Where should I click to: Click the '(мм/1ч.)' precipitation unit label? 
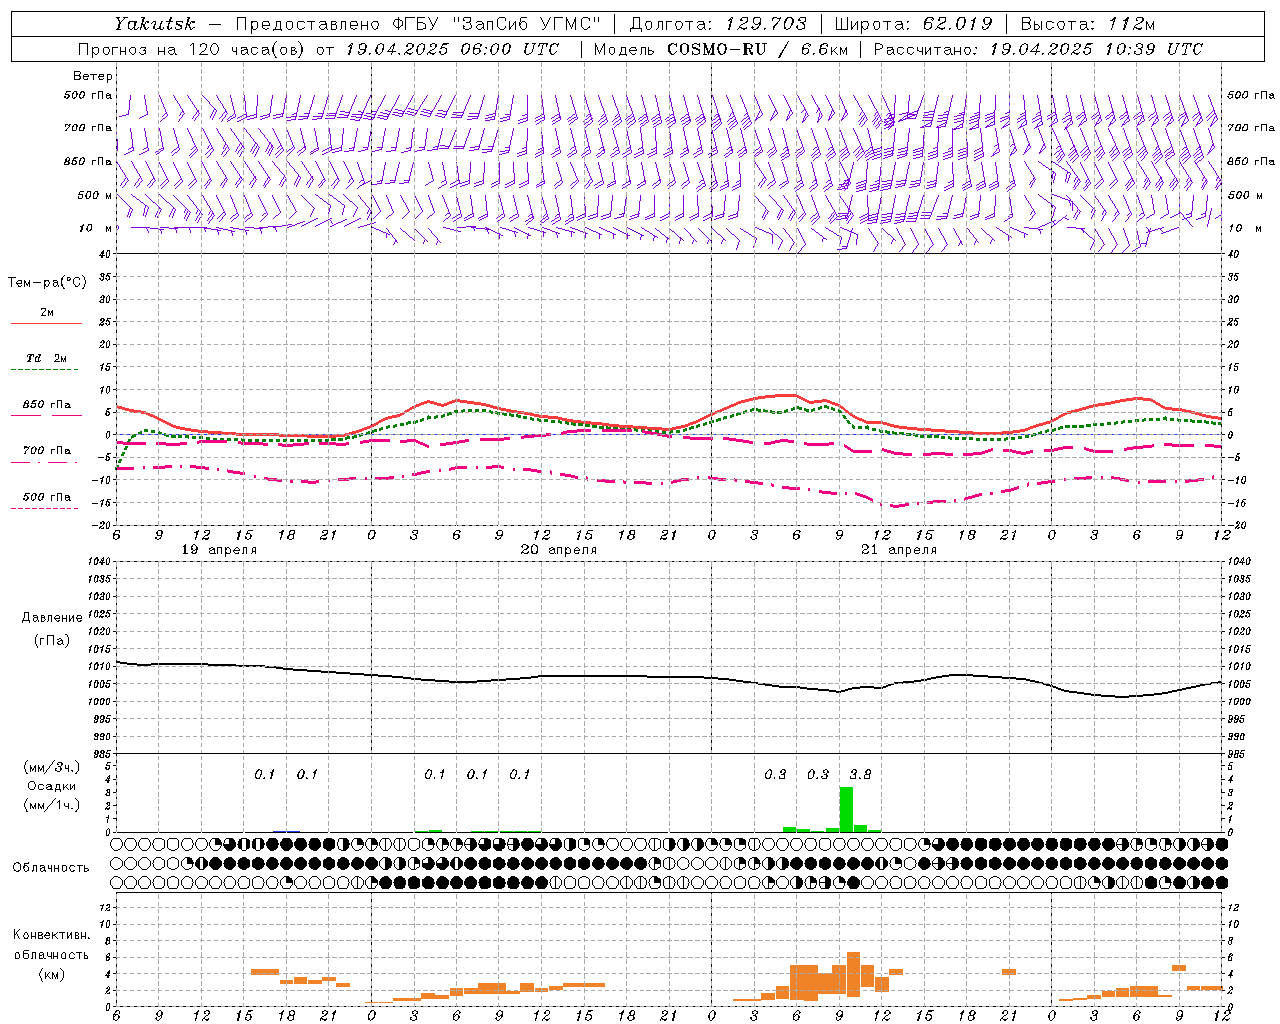point(52,805)
